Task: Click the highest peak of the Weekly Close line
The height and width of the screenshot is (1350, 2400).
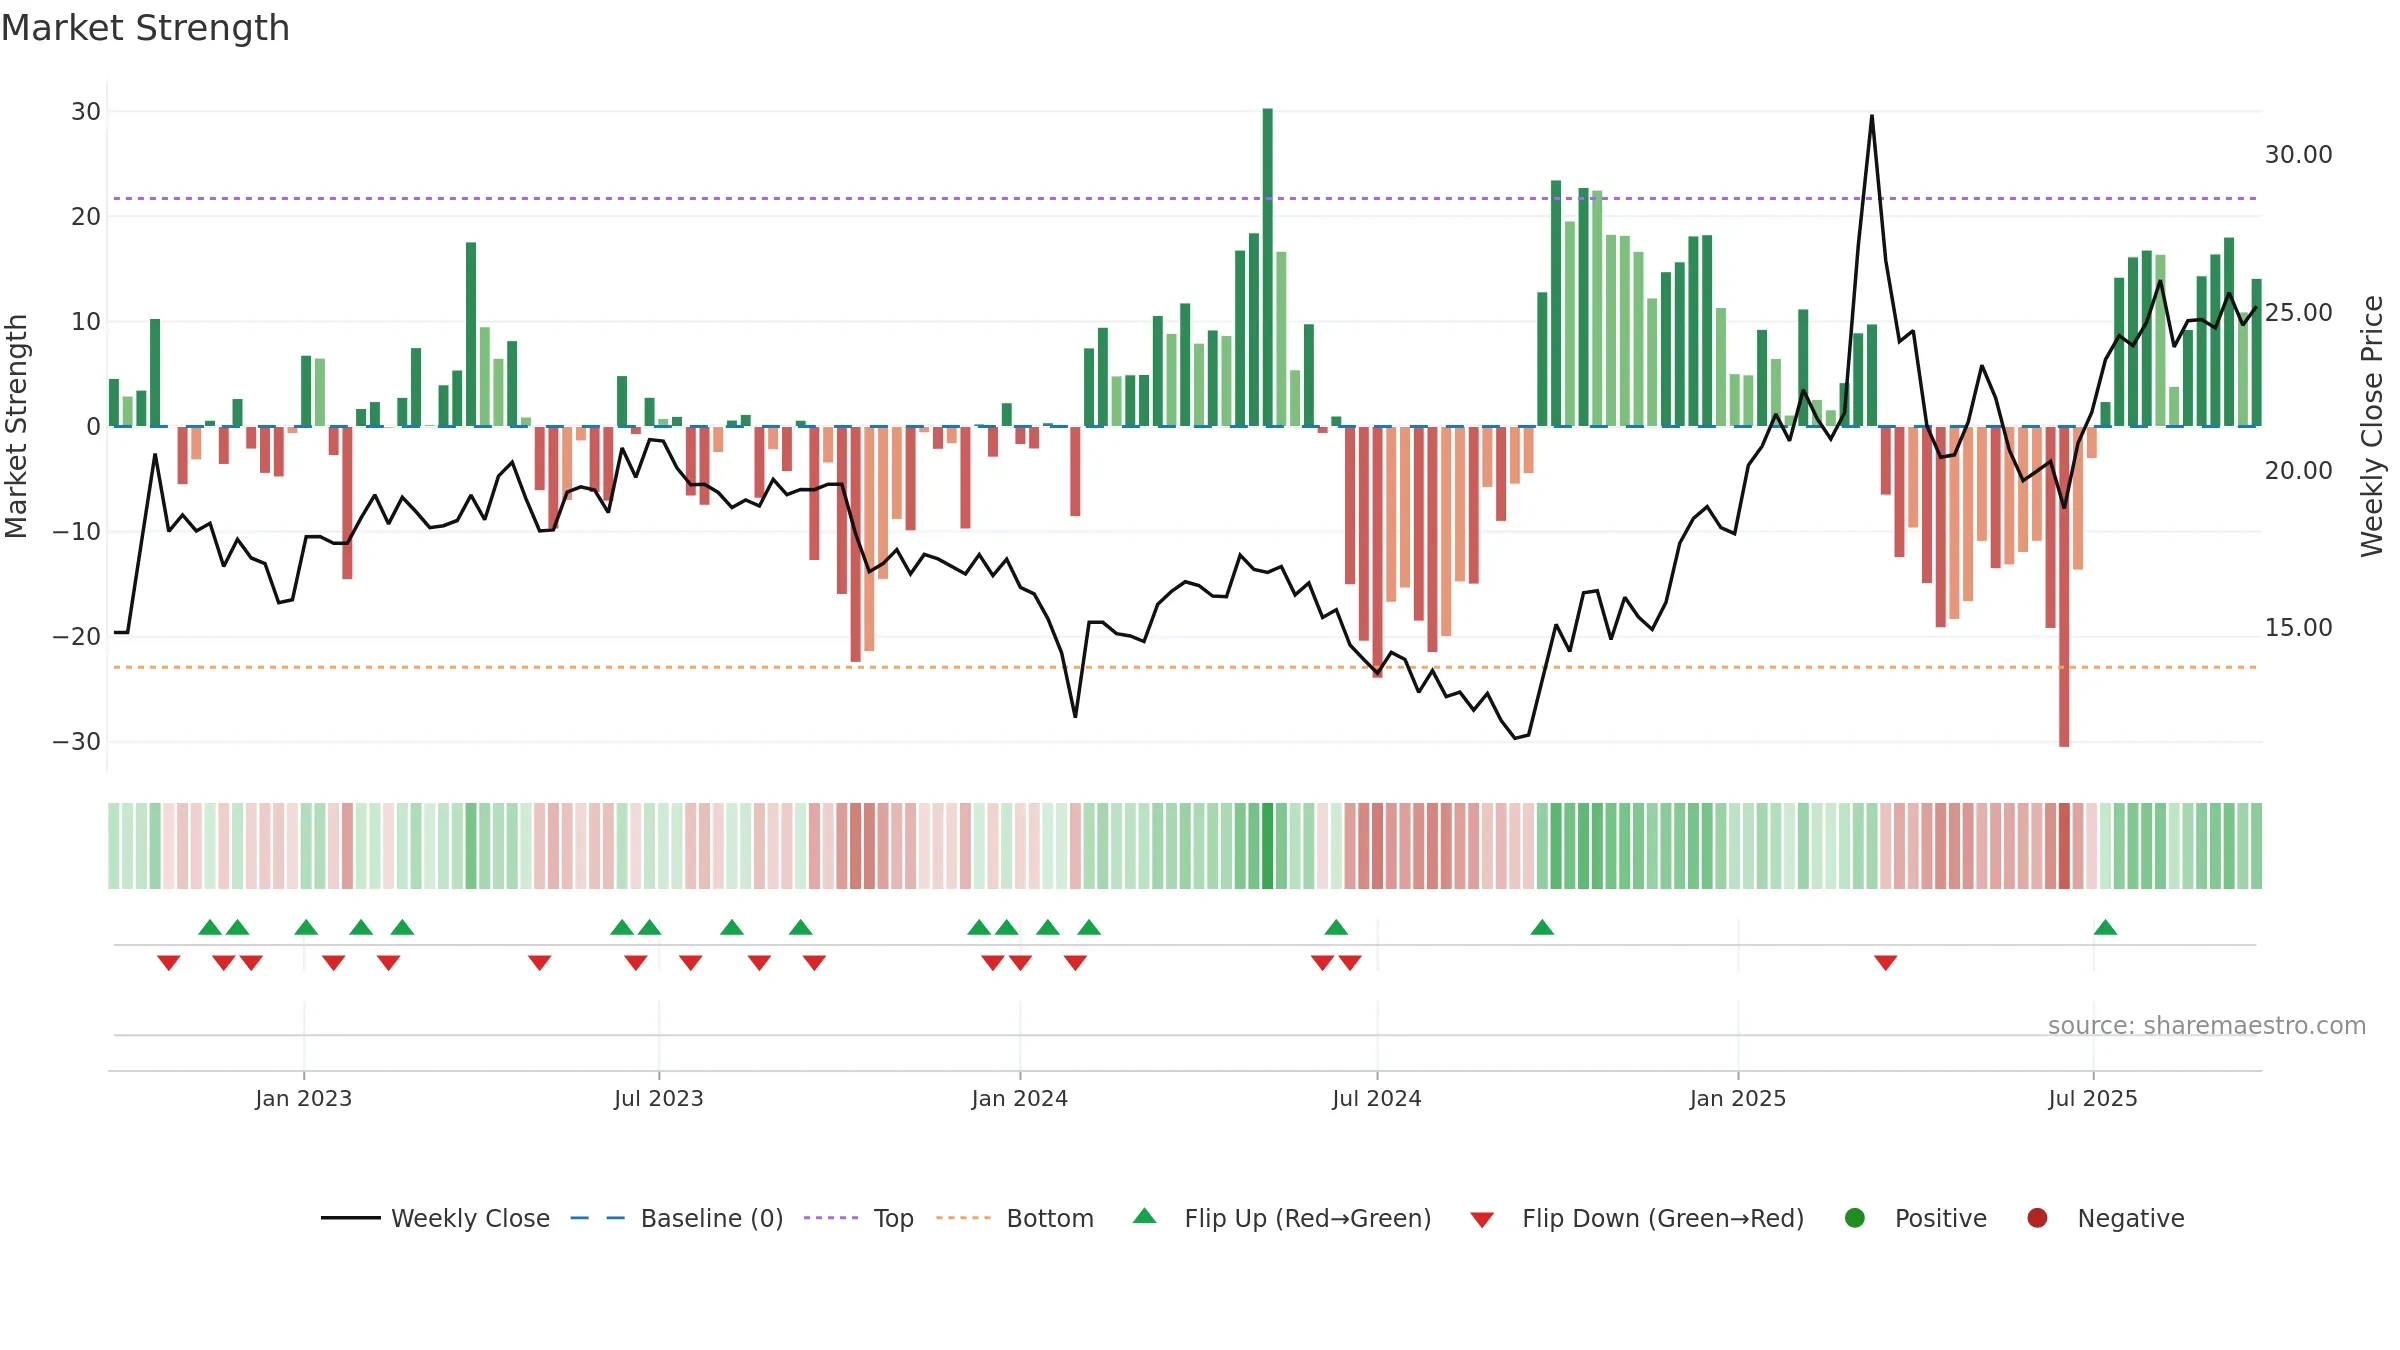Action: (x=1872, y=116)
